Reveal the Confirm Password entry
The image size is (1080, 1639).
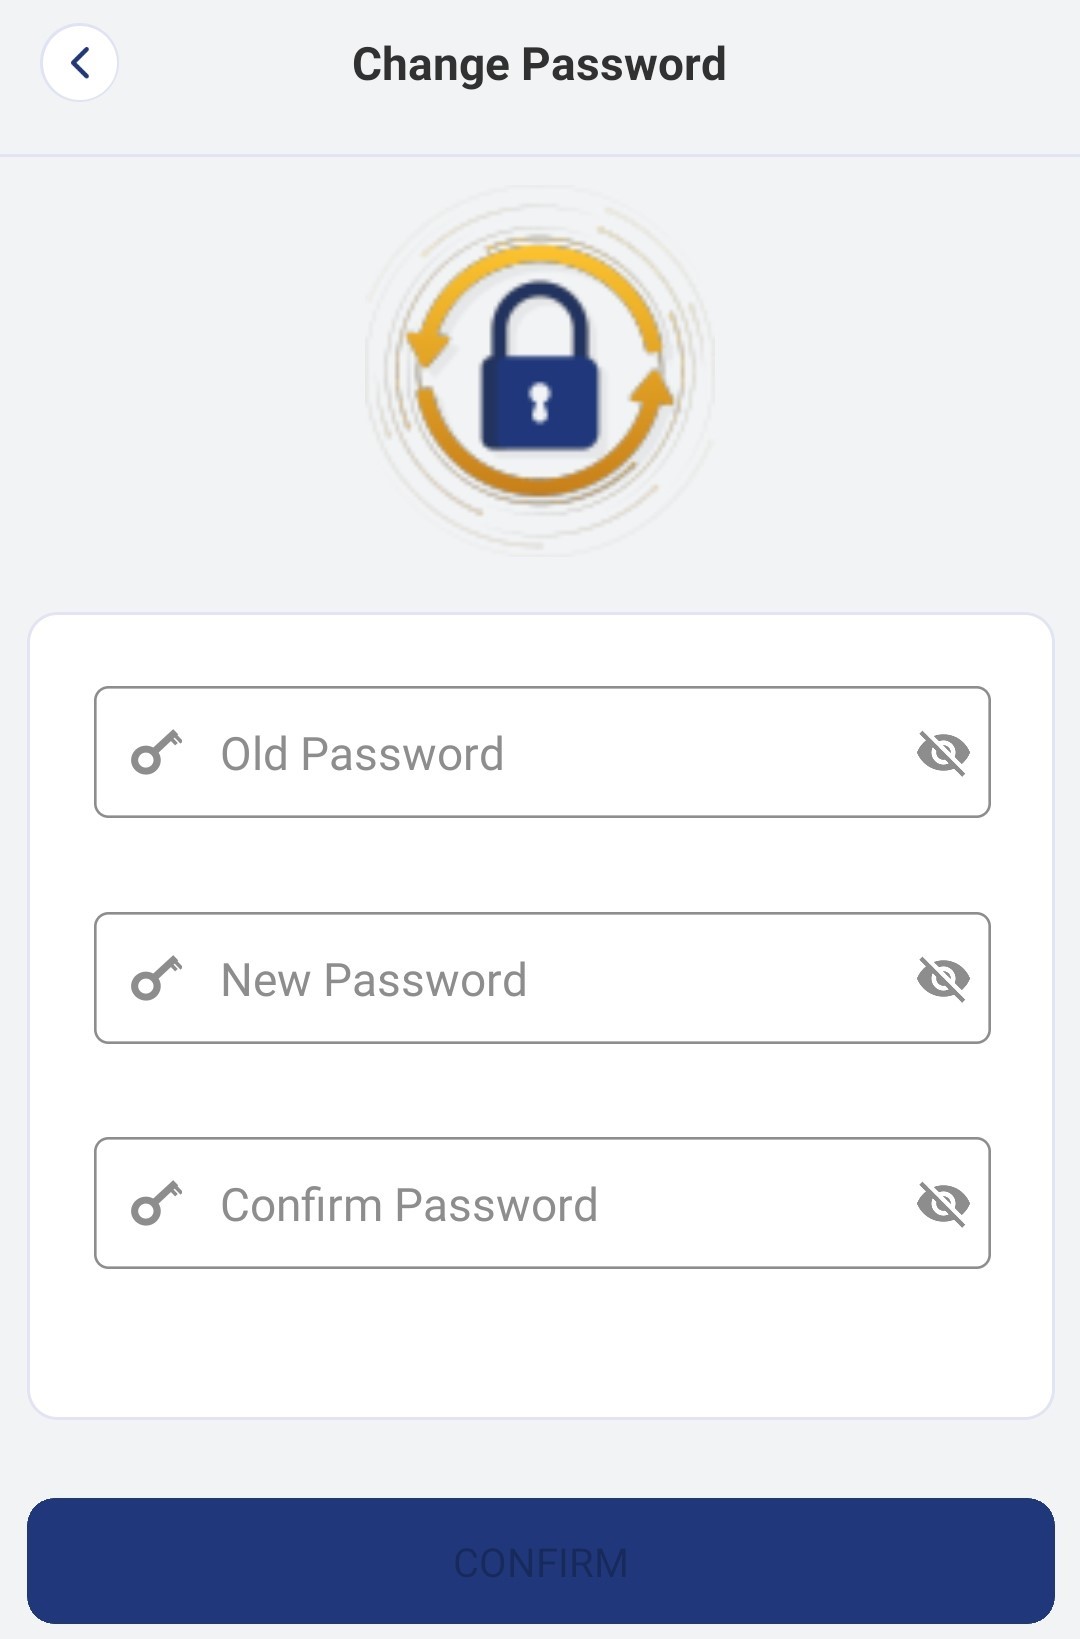click(x=942, y=1204)
